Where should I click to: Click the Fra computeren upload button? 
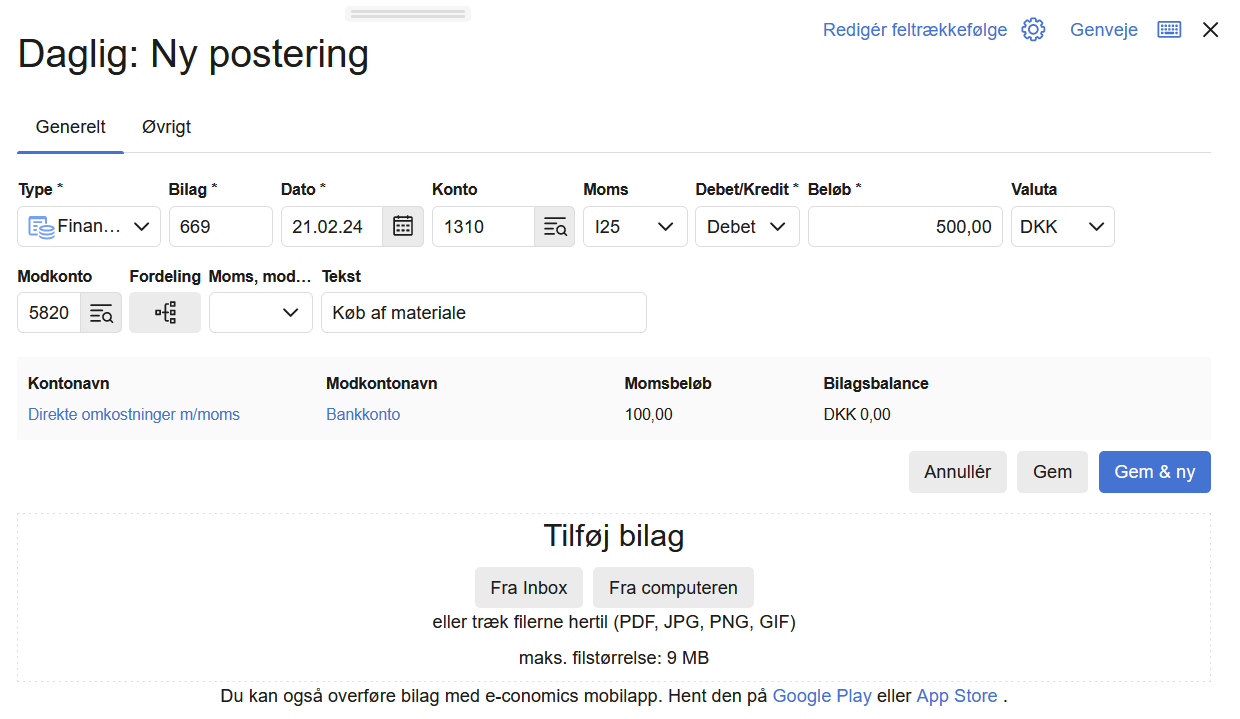tap(673, 588)
